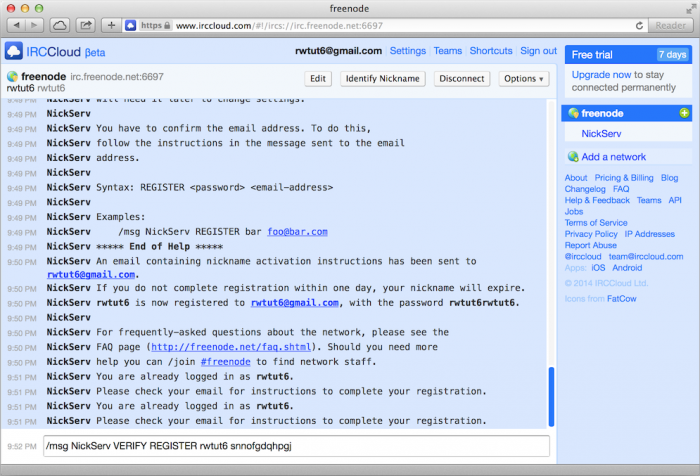Open the Reader view button
Viewport: 700px width, 476px height.
[x=670, y=25]
